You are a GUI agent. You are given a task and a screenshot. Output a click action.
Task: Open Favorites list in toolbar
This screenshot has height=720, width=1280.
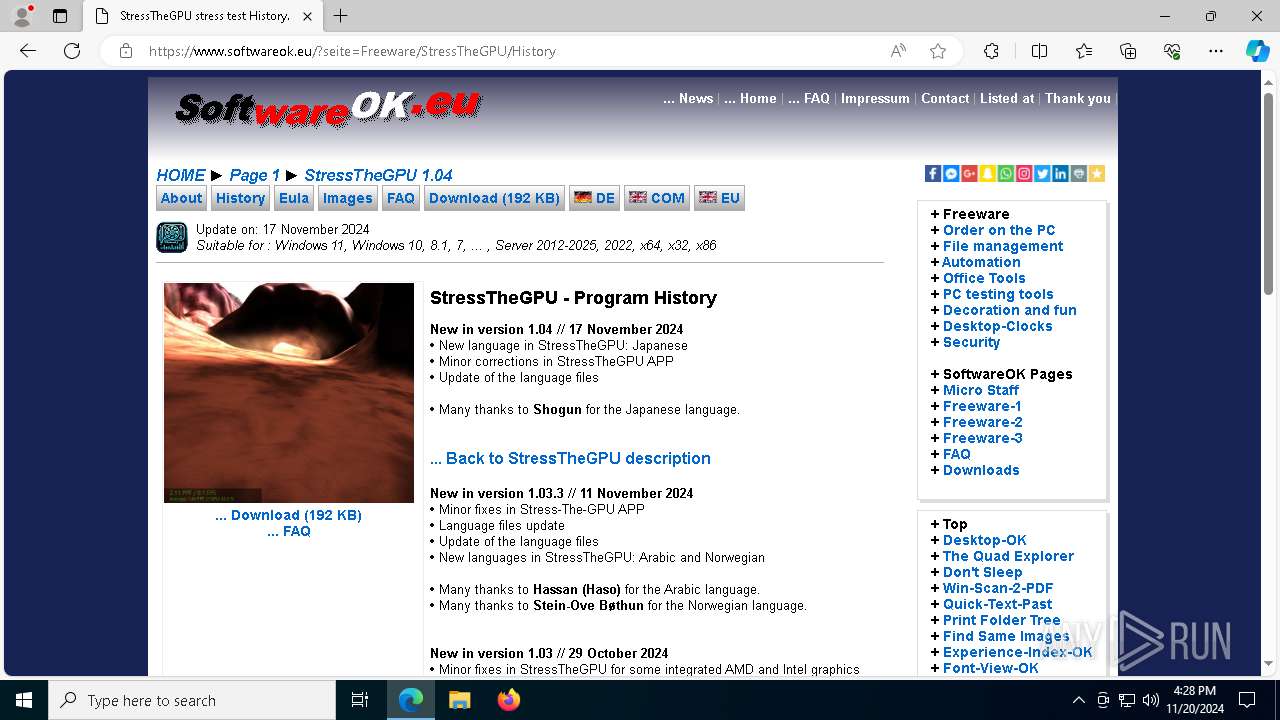click(1084, 51)
